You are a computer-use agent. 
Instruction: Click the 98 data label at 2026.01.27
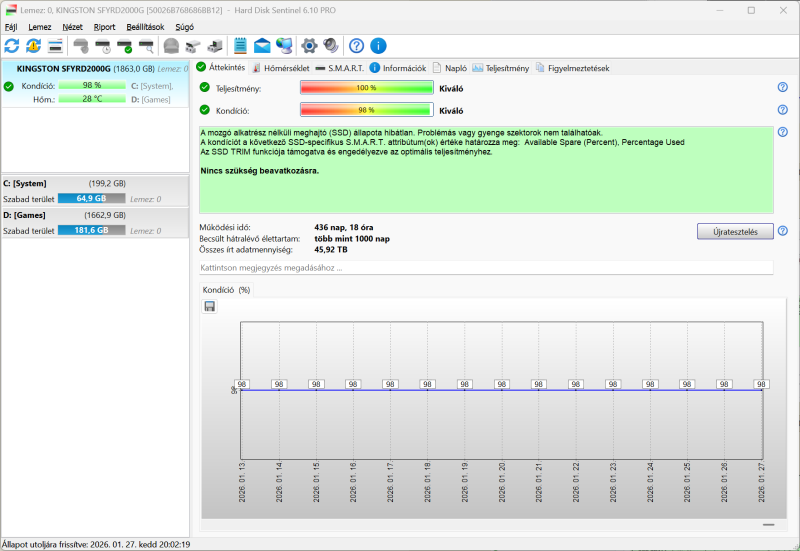click(x=761, y=384)
